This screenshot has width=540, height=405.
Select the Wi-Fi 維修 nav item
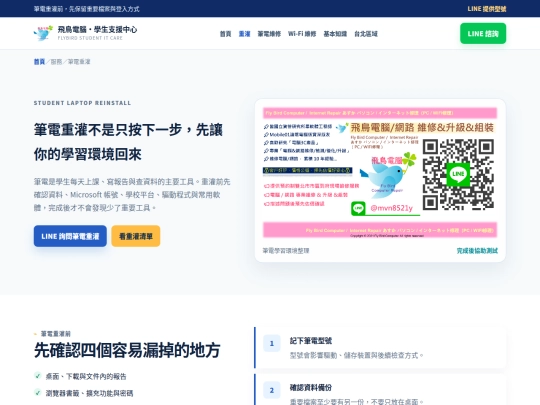point(302,34)
